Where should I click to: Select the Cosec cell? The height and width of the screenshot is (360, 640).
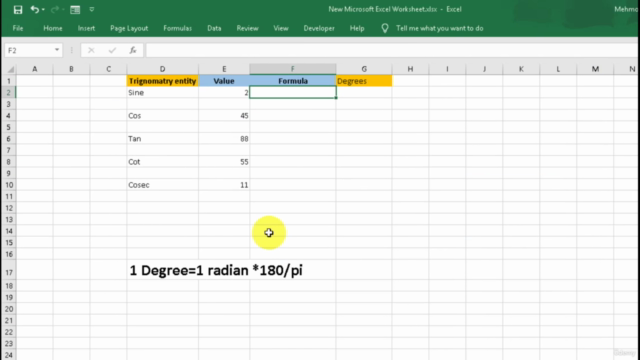(x=162, y=185)
